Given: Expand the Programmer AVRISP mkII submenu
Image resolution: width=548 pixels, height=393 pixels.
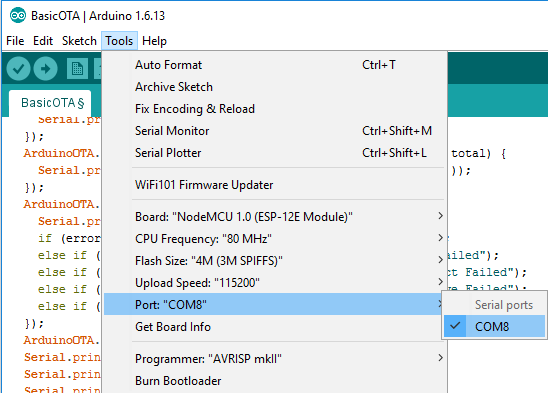Looking at the screenshot, I should click(275, 359).
